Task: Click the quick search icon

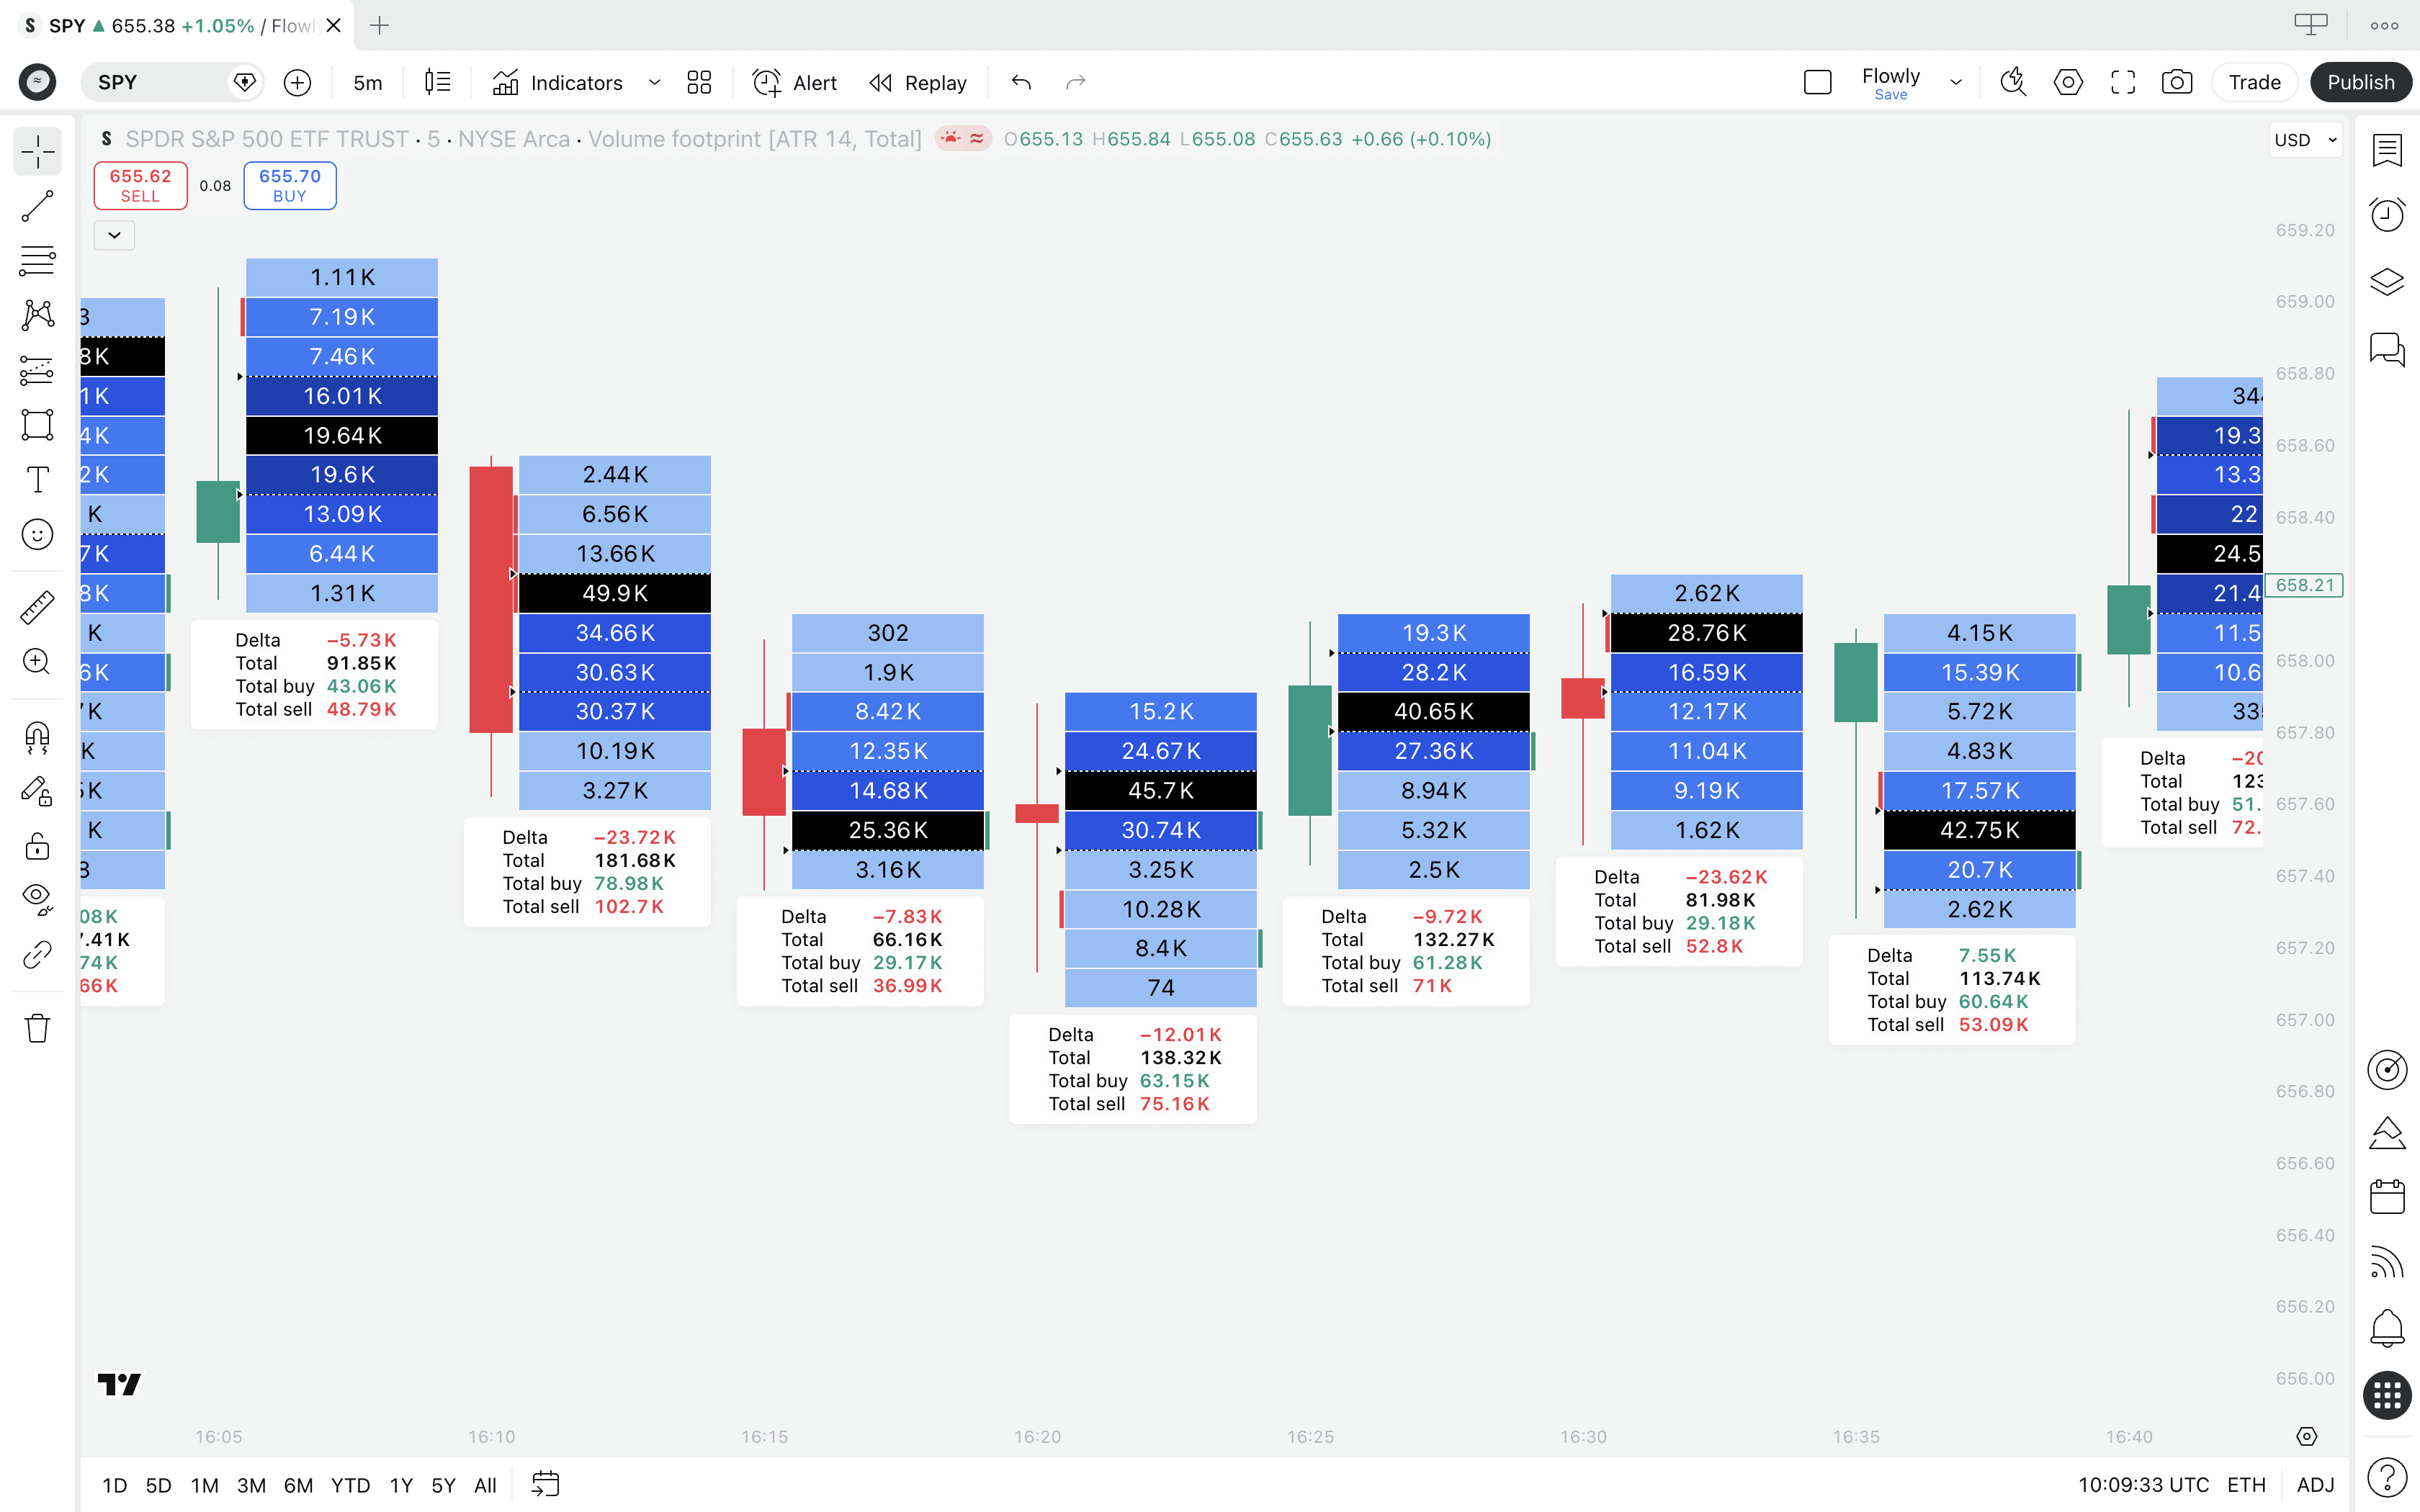Action: pyautogui.click(x=2013, y=82)
